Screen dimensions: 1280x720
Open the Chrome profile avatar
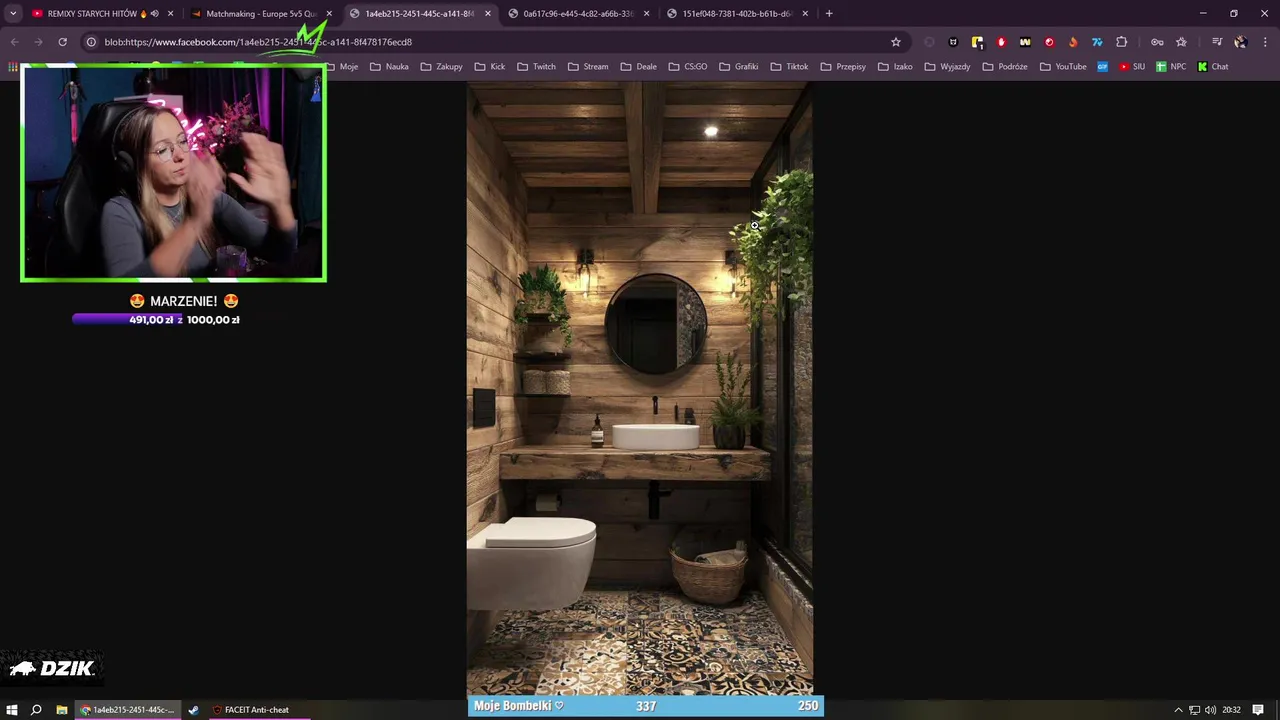point(1240,42)
